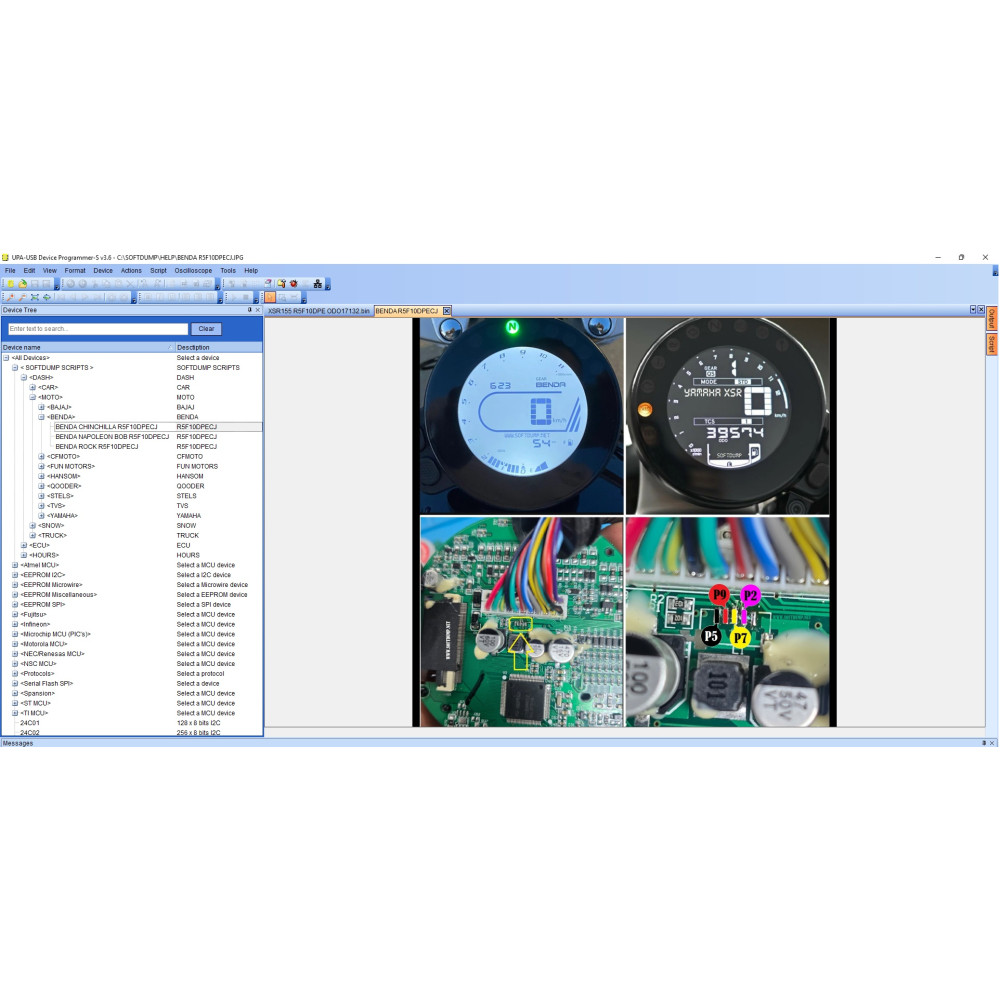Click the eraser-like toolbar icon

coord(268,284)
